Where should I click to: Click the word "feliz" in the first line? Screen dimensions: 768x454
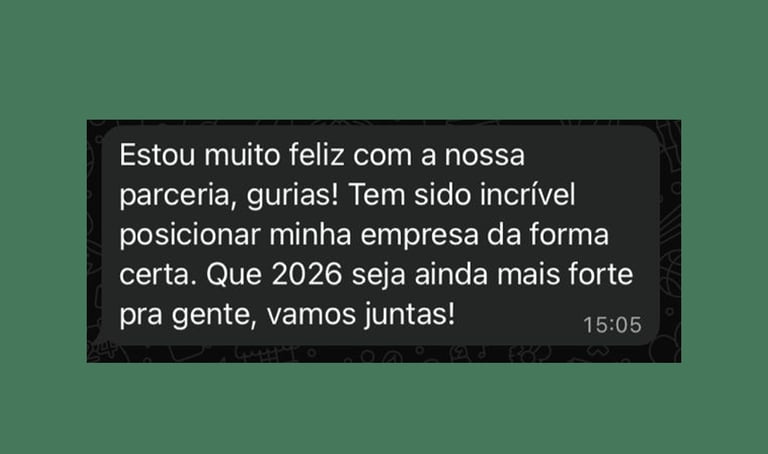point(316,155)
